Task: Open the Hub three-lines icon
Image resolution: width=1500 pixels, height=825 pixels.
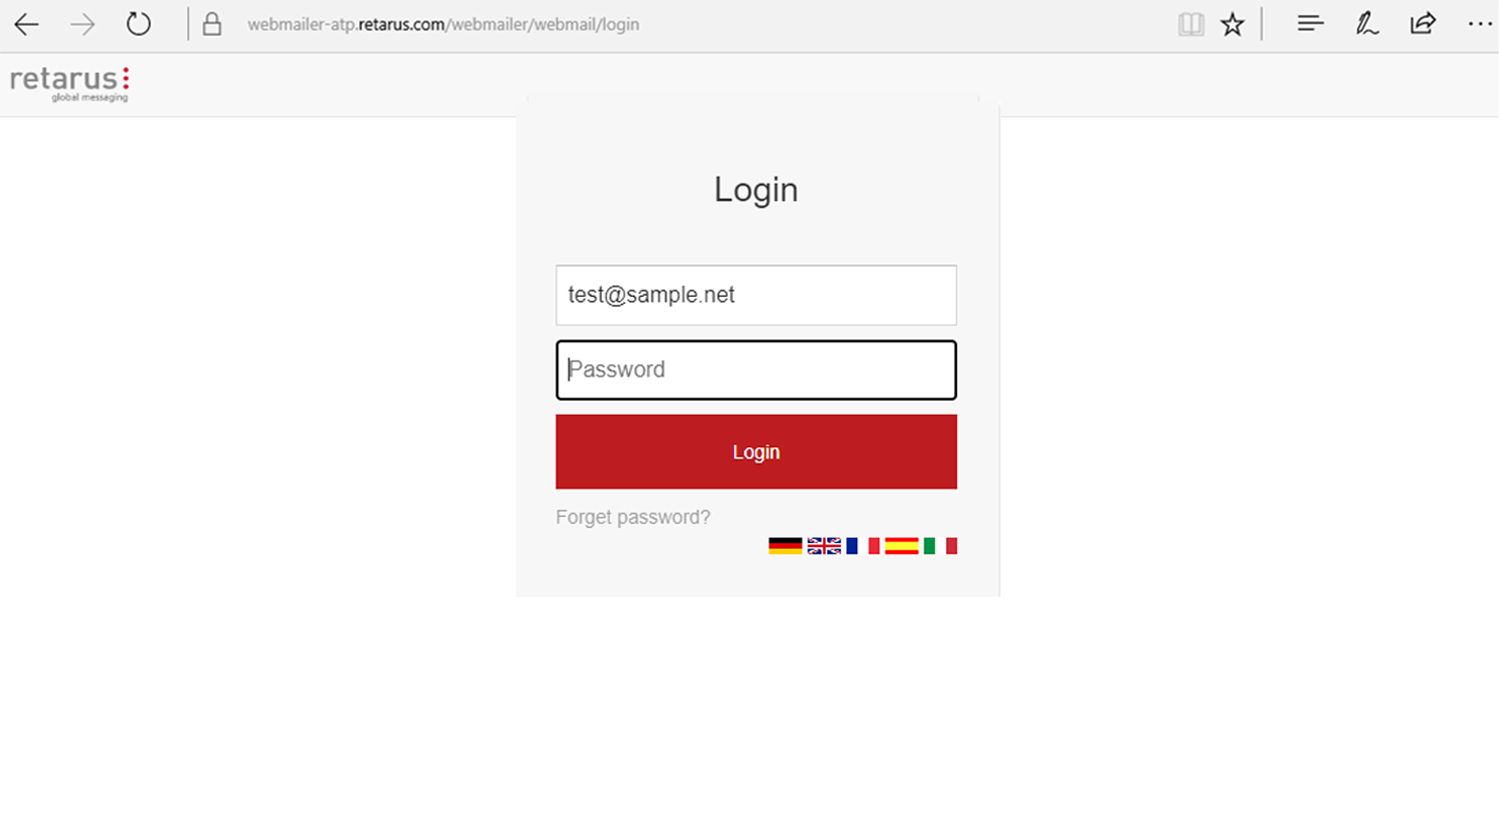Action: tap(1310, 23)
